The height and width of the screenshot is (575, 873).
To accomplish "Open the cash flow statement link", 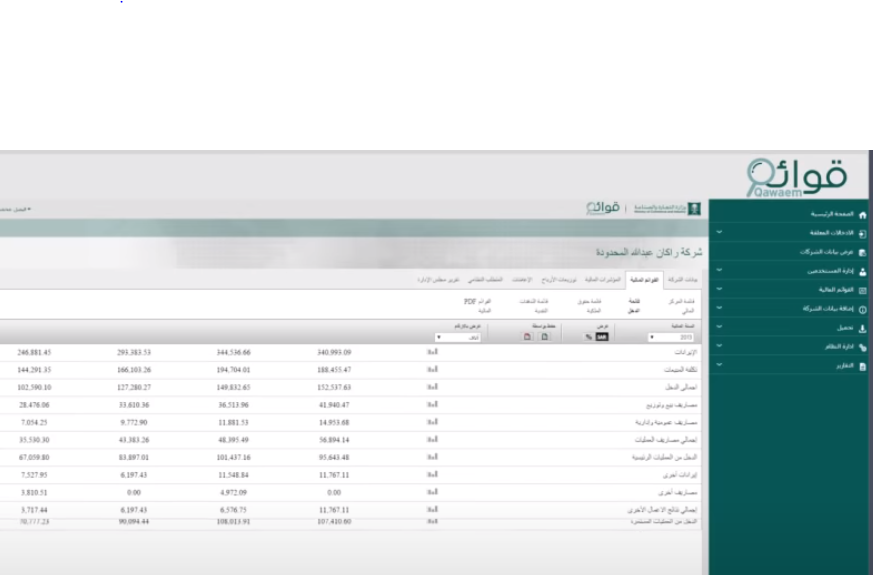I will coord(533,306).
